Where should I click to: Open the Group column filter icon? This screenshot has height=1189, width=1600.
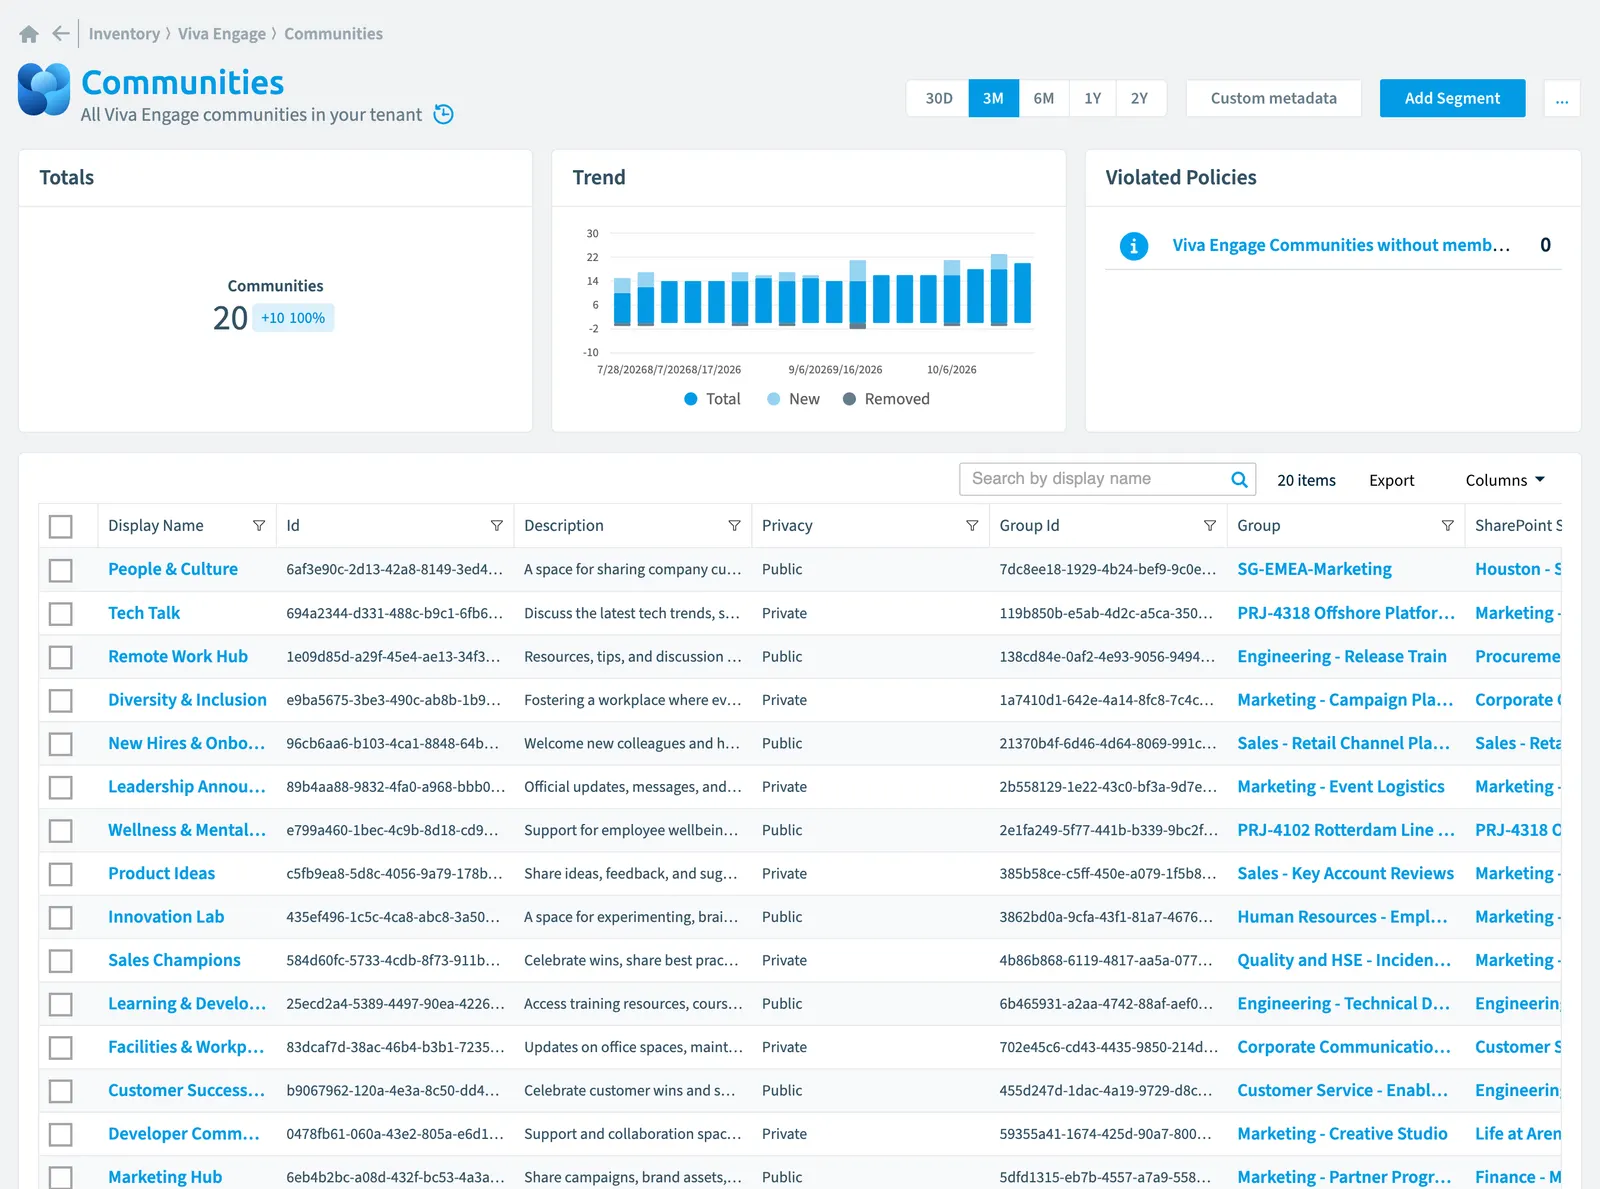[1447, 526]
